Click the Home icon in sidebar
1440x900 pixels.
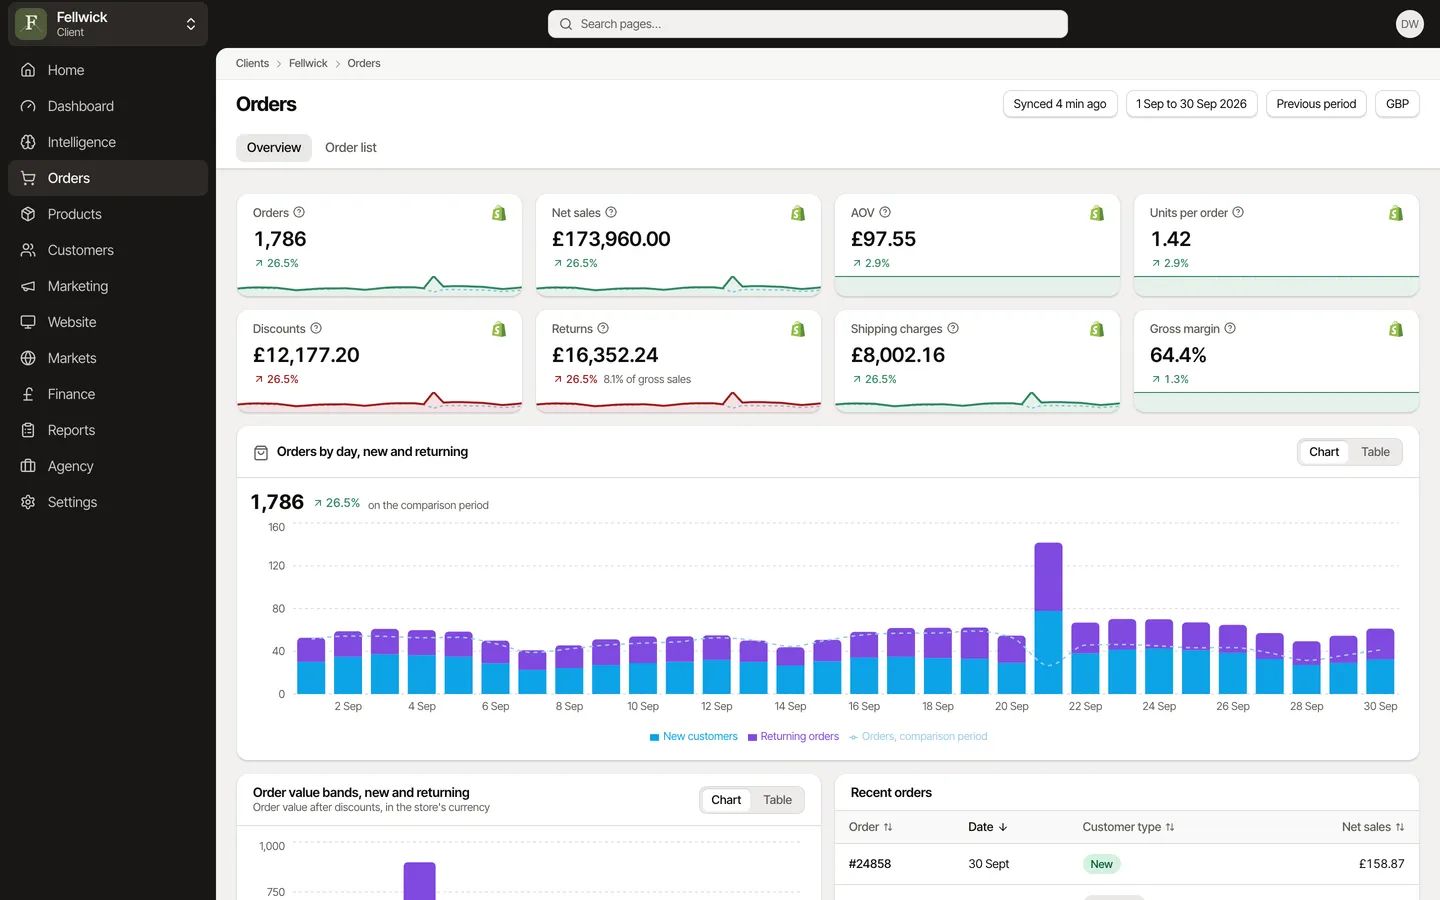click(x=28, y=70)
